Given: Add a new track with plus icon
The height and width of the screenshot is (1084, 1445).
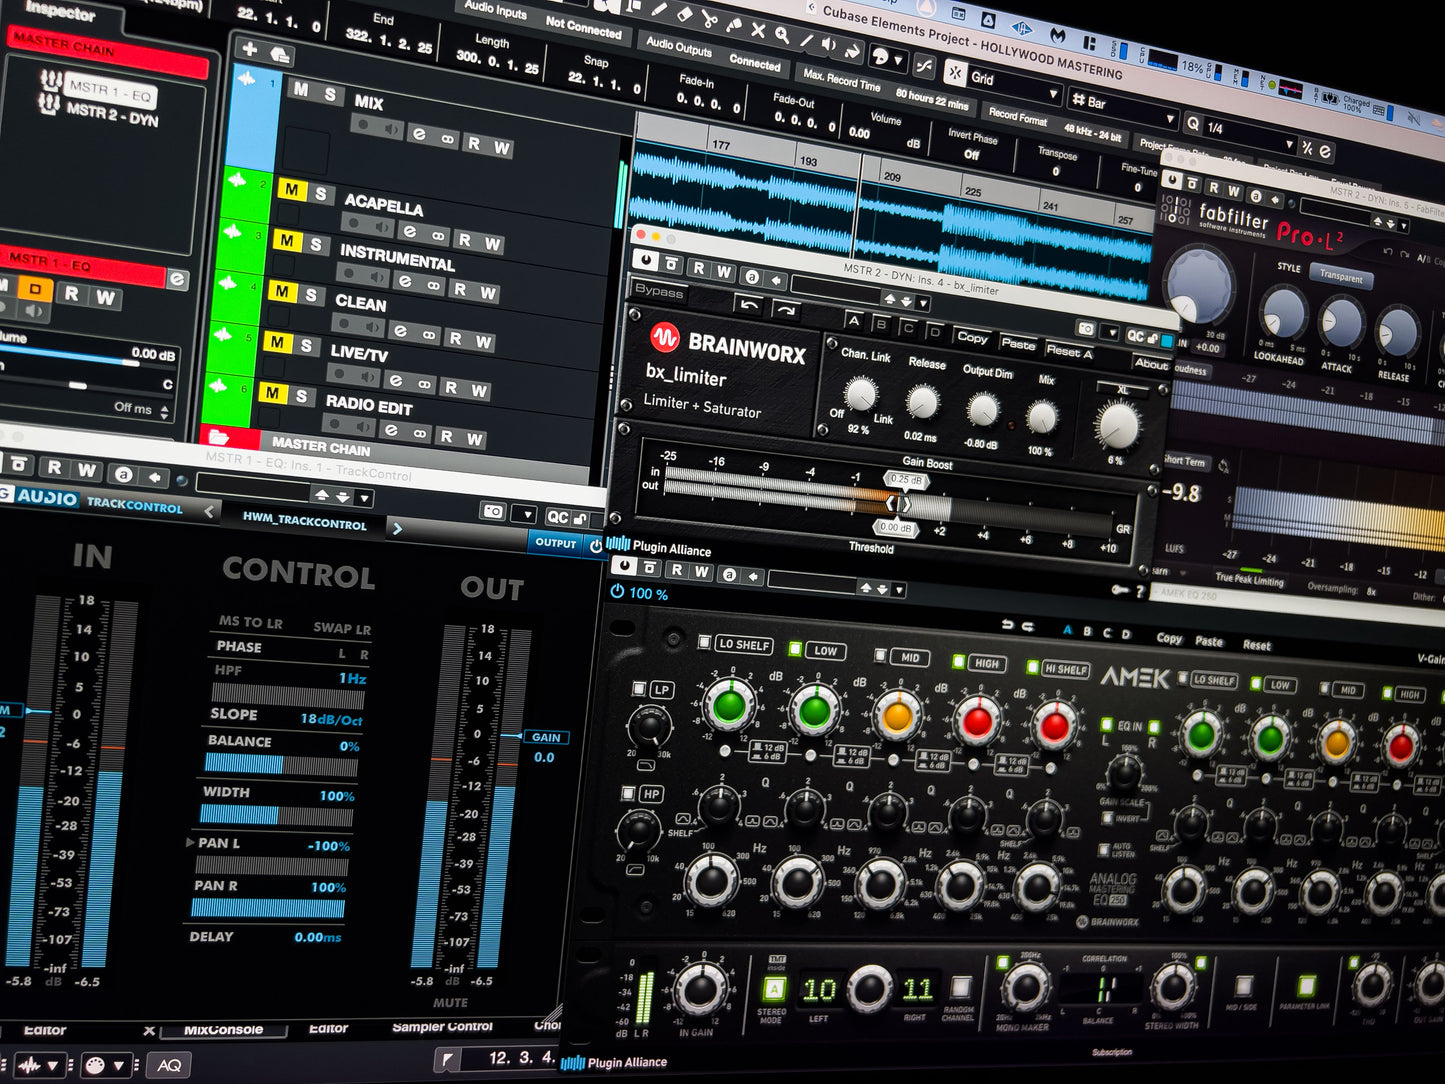Looking at the screenshot, I should pyautogui.click(x=250, y=49).
